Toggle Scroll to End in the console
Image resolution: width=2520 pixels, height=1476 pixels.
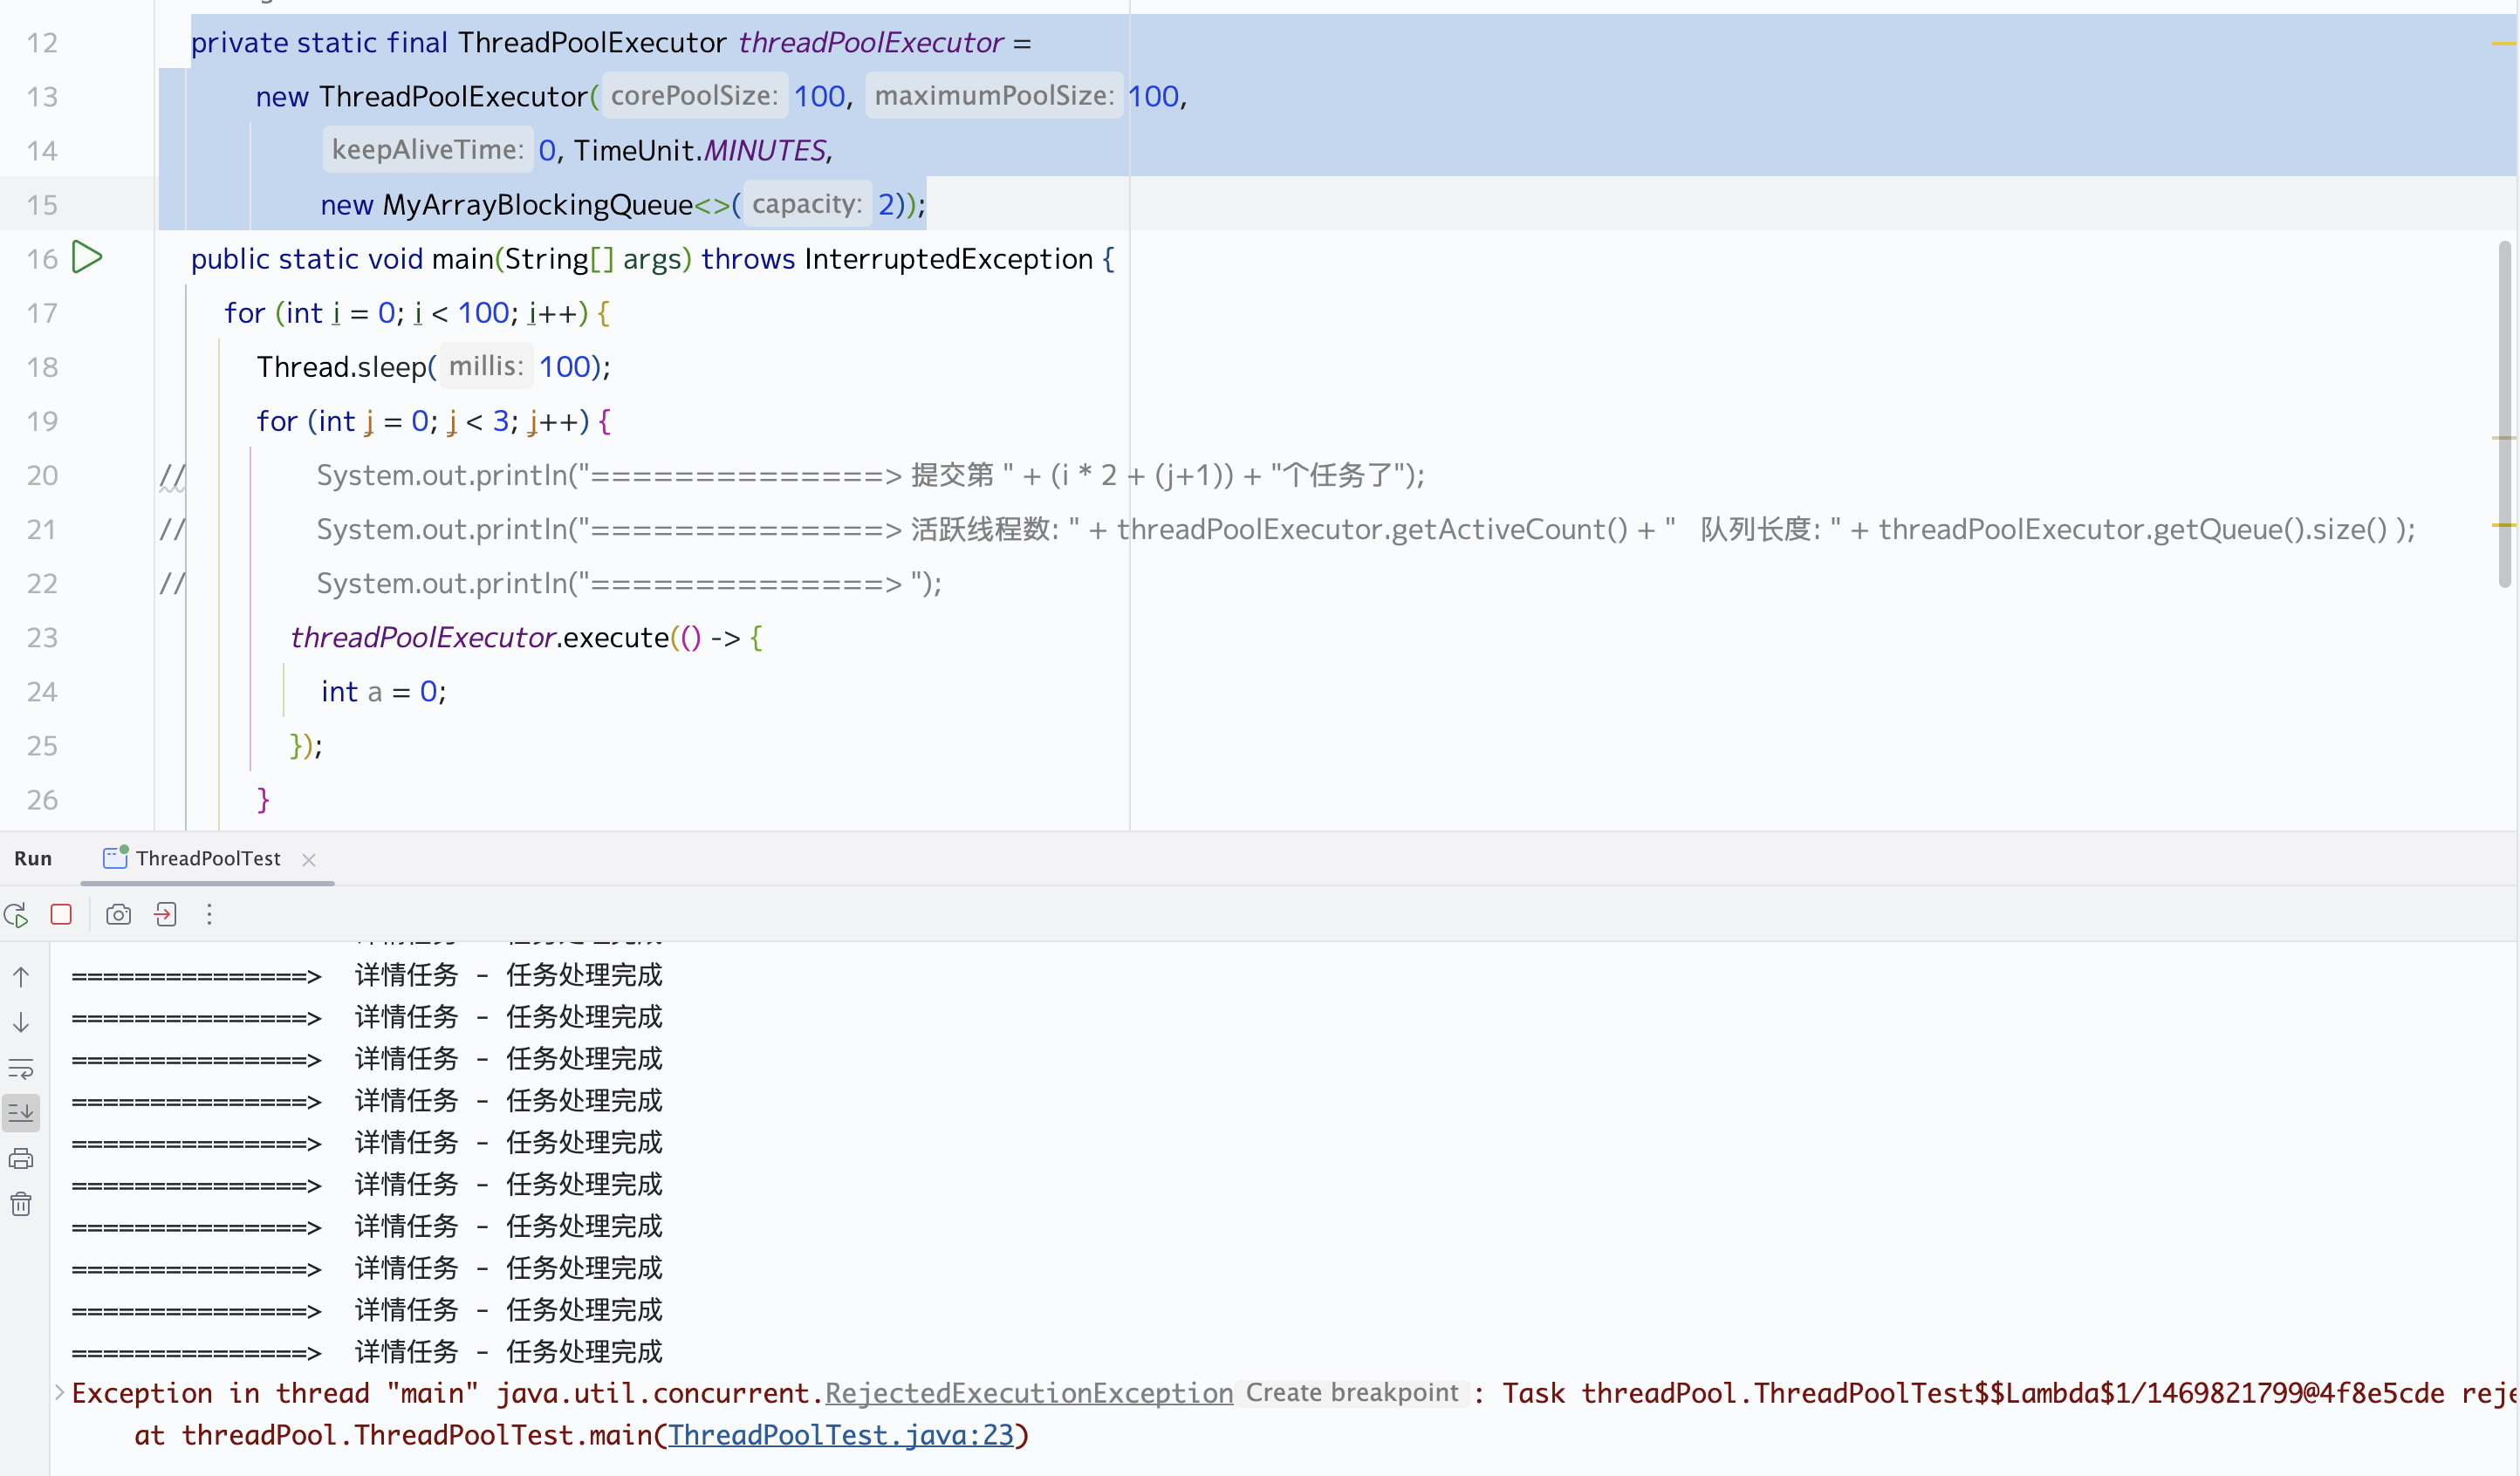point(21,1113)
